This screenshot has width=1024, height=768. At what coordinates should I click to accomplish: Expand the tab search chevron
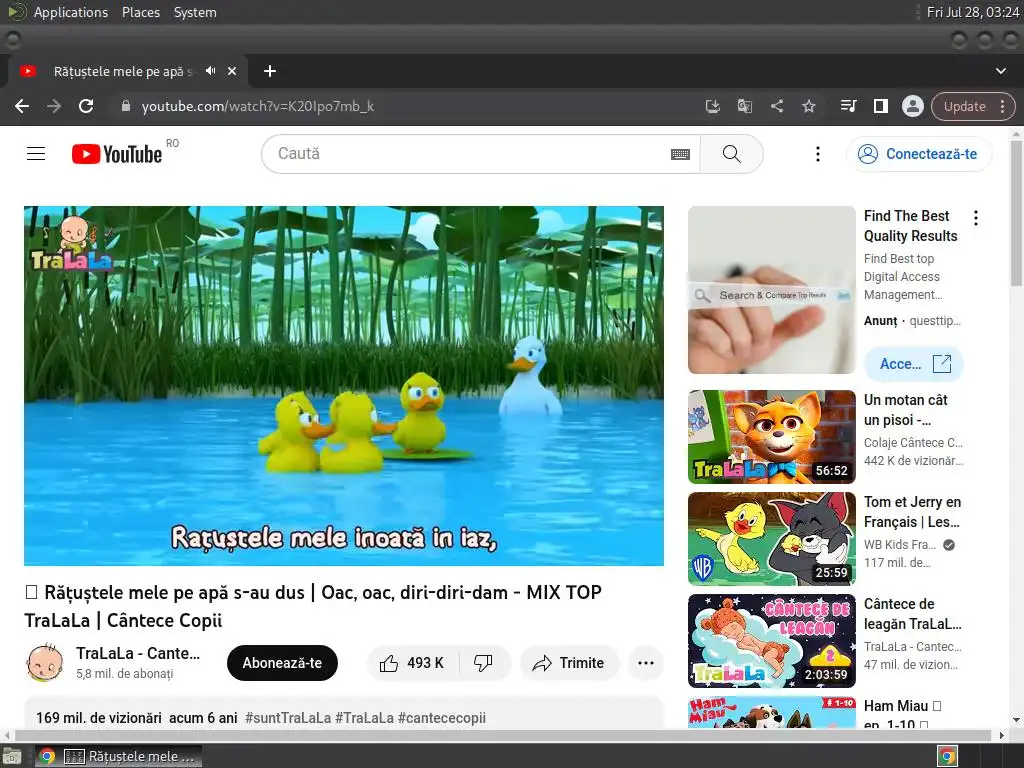click(1000, 71)
